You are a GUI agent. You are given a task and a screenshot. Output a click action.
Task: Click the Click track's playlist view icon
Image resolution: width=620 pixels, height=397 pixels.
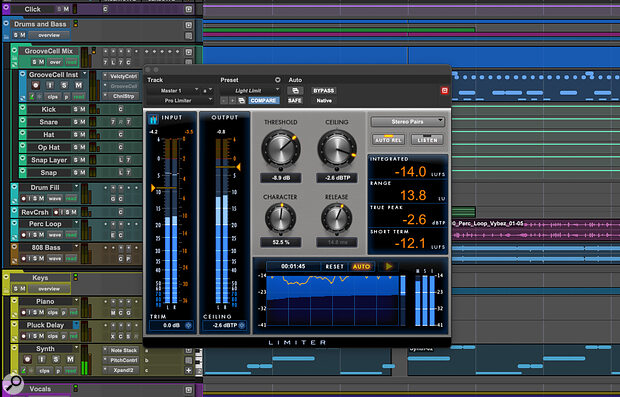tap(189, 9)
